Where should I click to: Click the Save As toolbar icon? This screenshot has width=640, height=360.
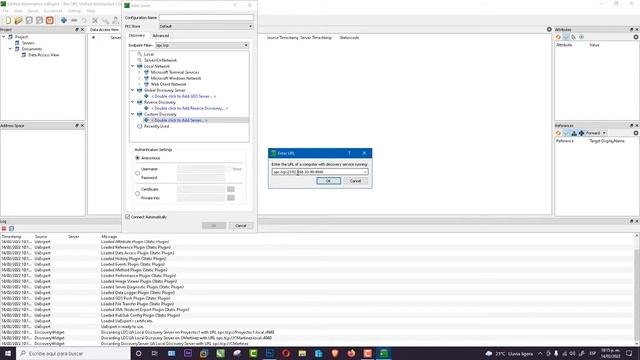(x=39, y=20)
